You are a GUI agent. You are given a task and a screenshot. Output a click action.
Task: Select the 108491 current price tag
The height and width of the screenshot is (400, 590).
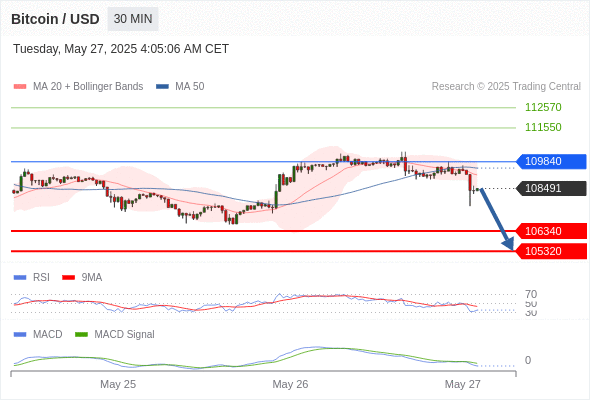point(551,188)
